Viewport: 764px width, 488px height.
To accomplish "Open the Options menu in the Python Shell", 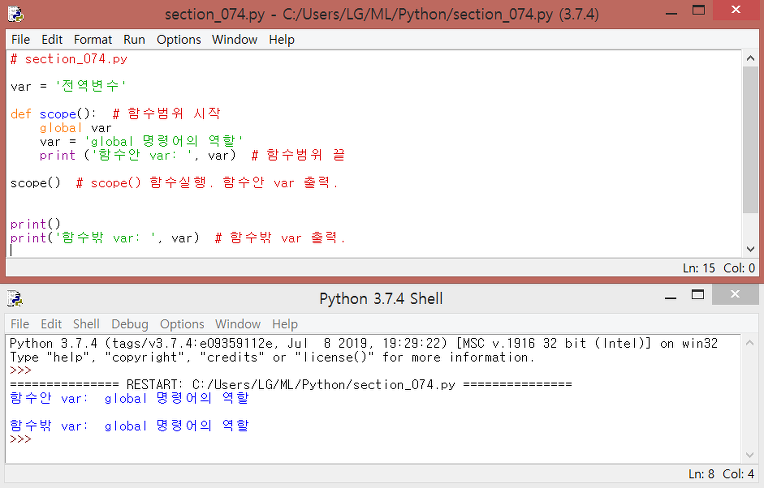I will [182, 324].
